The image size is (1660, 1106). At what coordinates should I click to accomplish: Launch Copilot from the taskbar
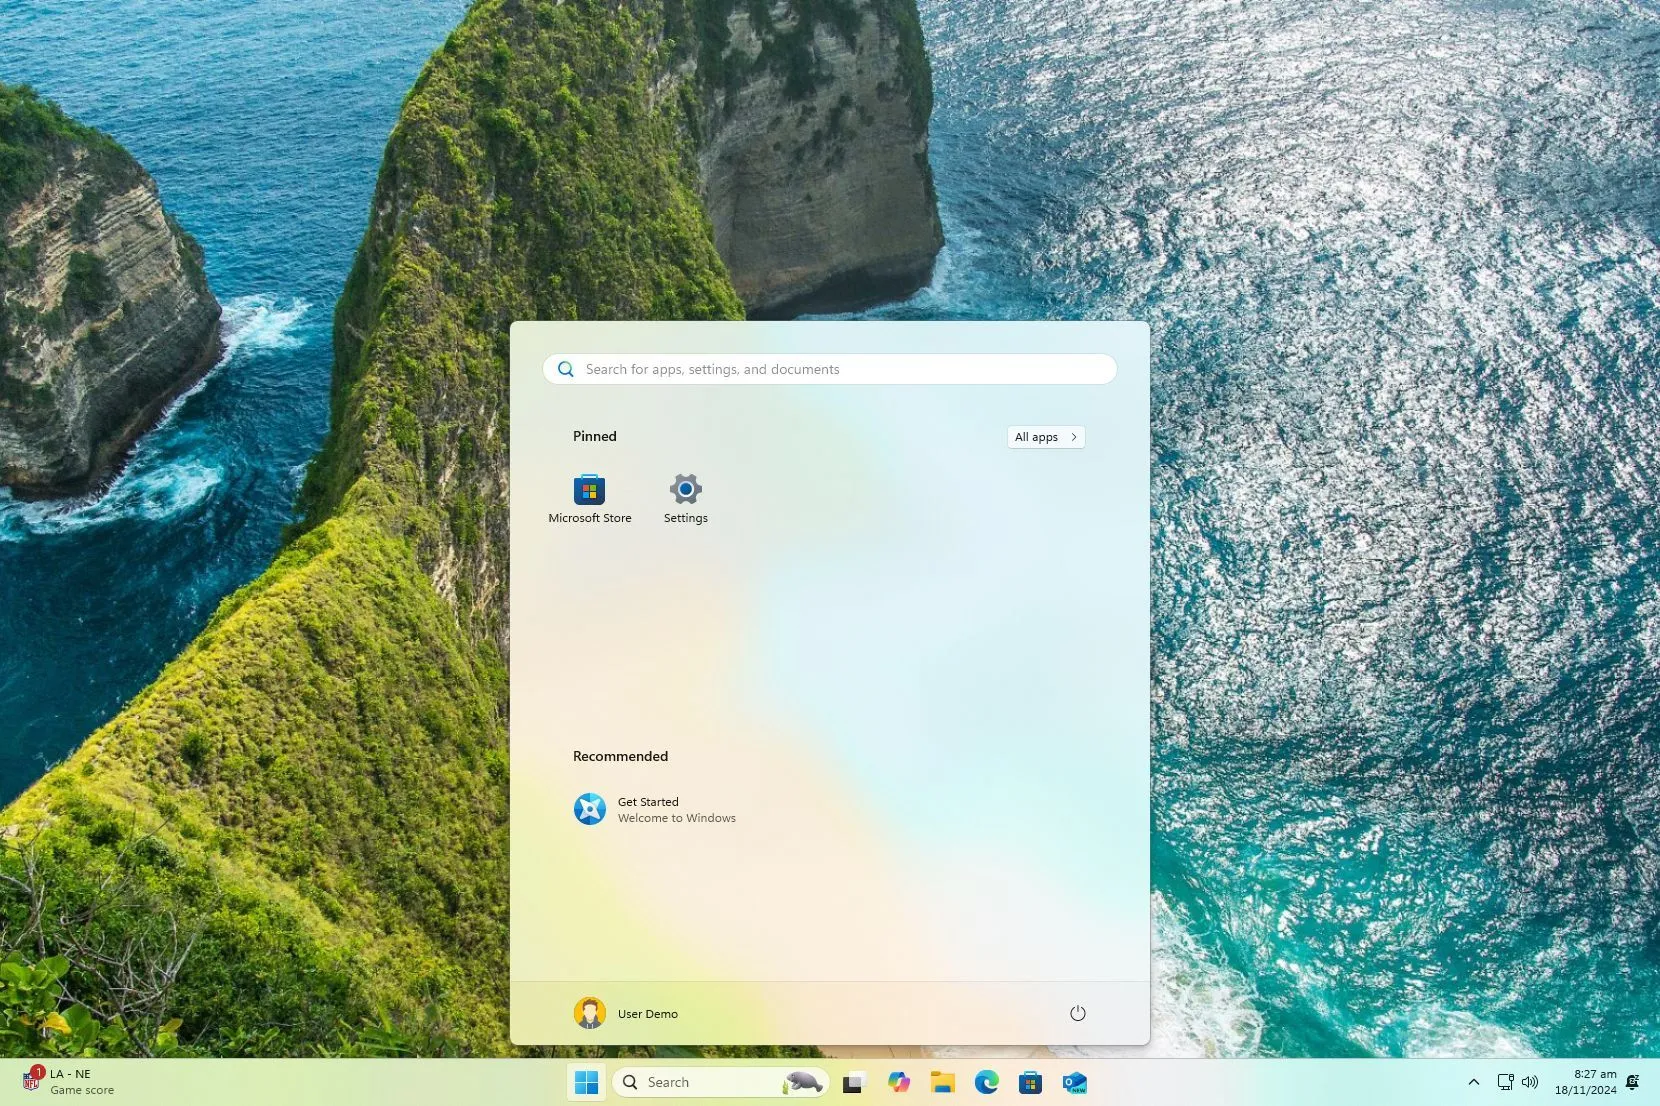click(898, 1082)
